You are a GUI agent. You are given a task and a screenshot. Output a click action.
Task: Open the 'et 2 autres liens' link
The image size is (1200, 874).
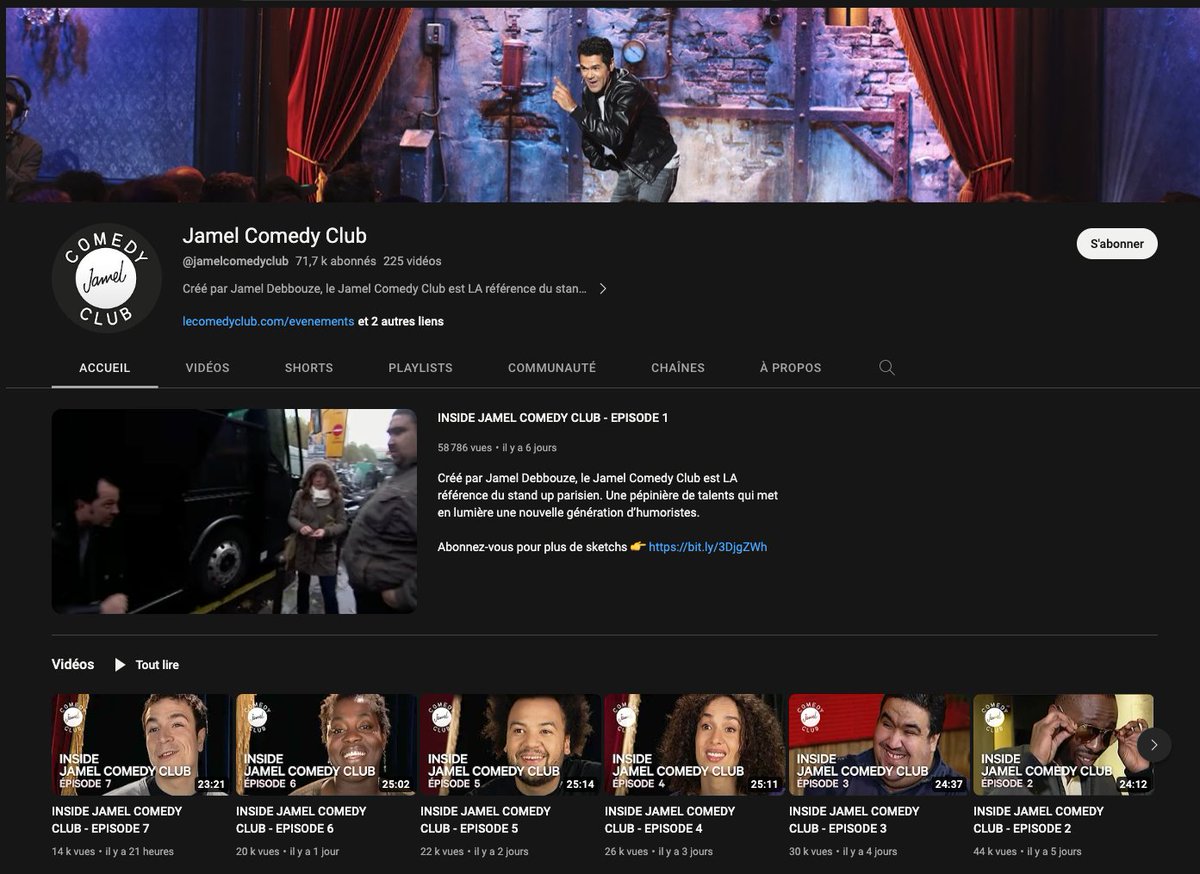[x=401, y=322]
